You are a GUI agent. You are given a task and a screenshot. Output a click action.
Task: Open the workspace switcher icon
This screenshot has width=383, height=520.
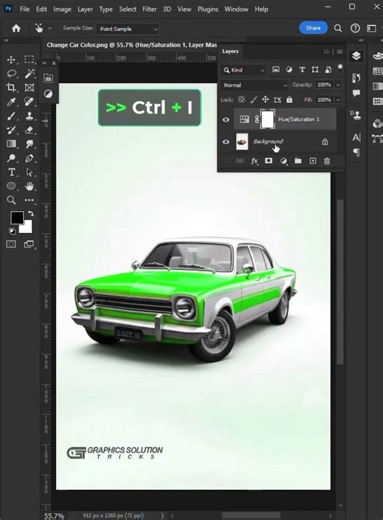[x=372, y=28]
